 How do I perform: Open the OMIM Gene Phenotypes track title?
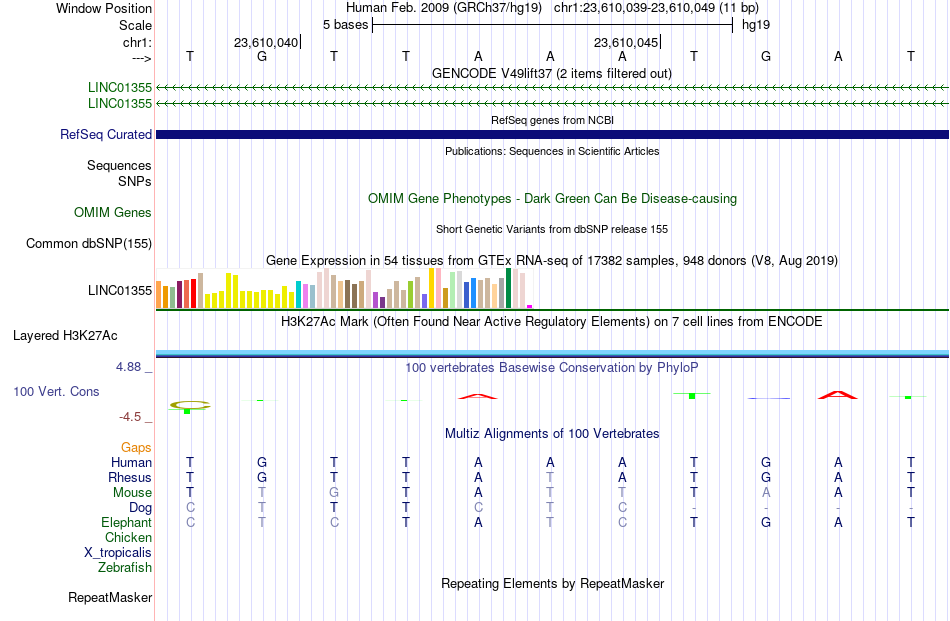tap(552, 199)
